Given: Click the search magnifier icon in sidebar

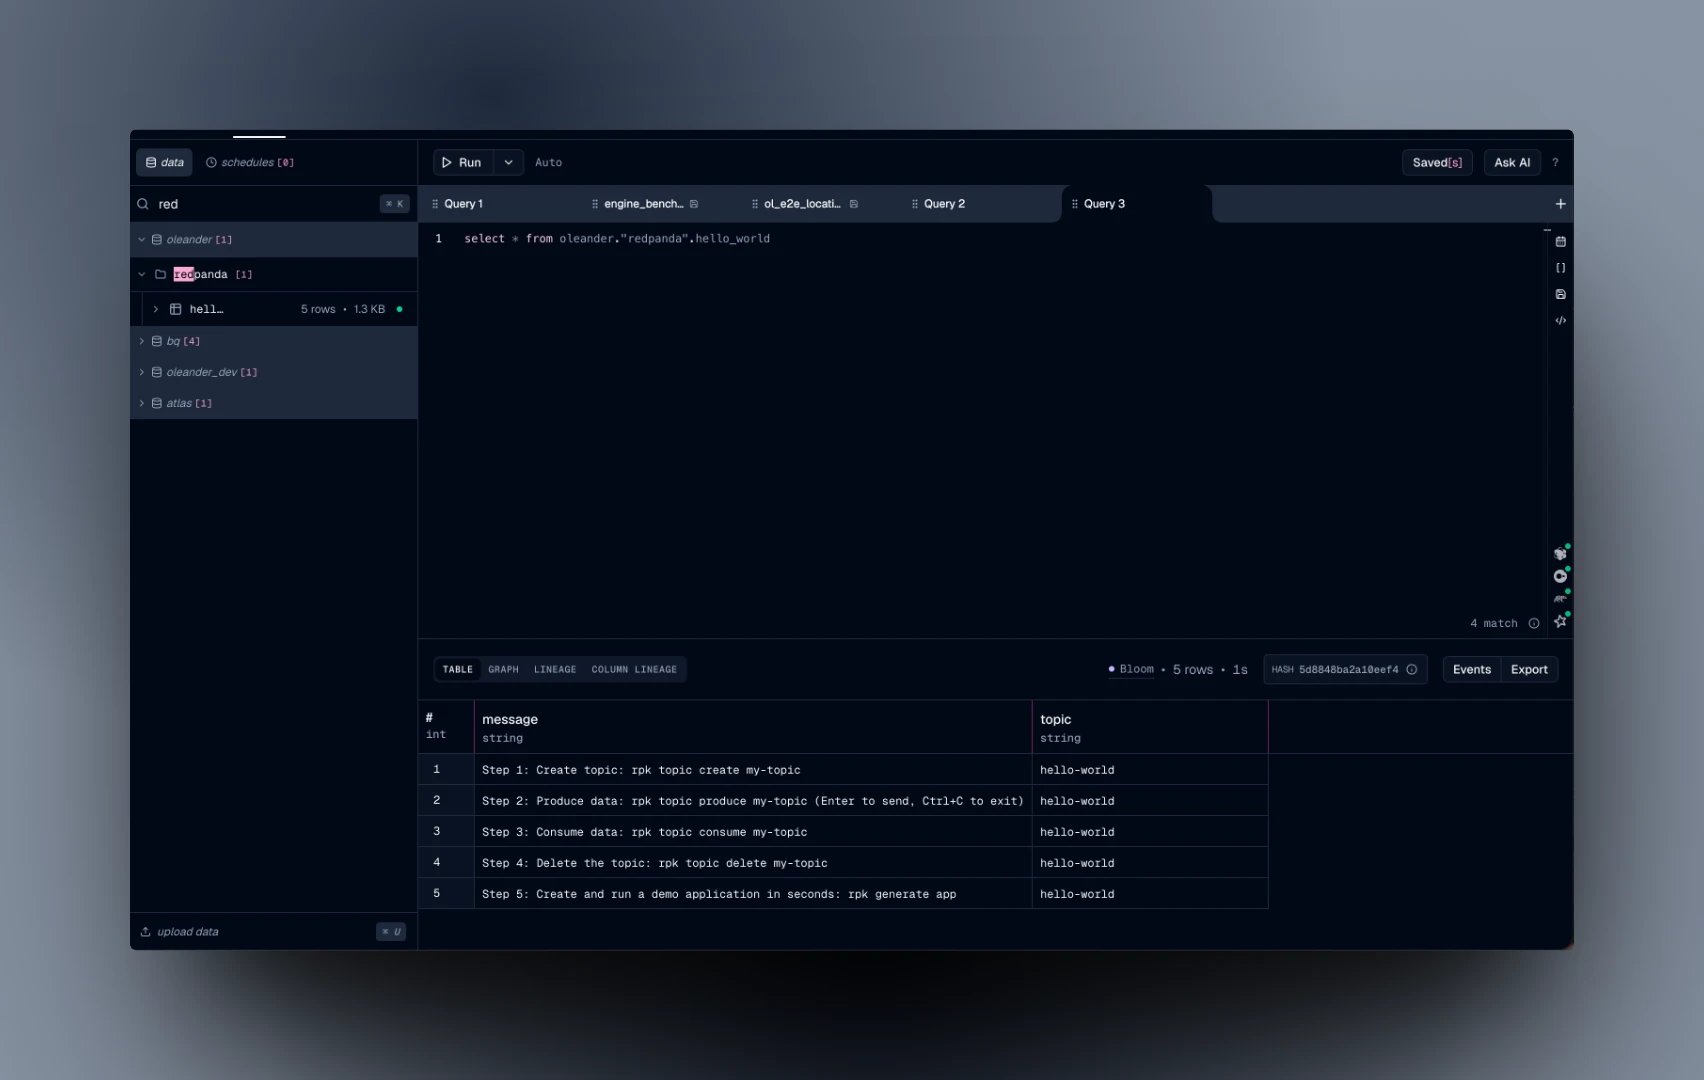Looking at the screenshot, I should point(143,204).
